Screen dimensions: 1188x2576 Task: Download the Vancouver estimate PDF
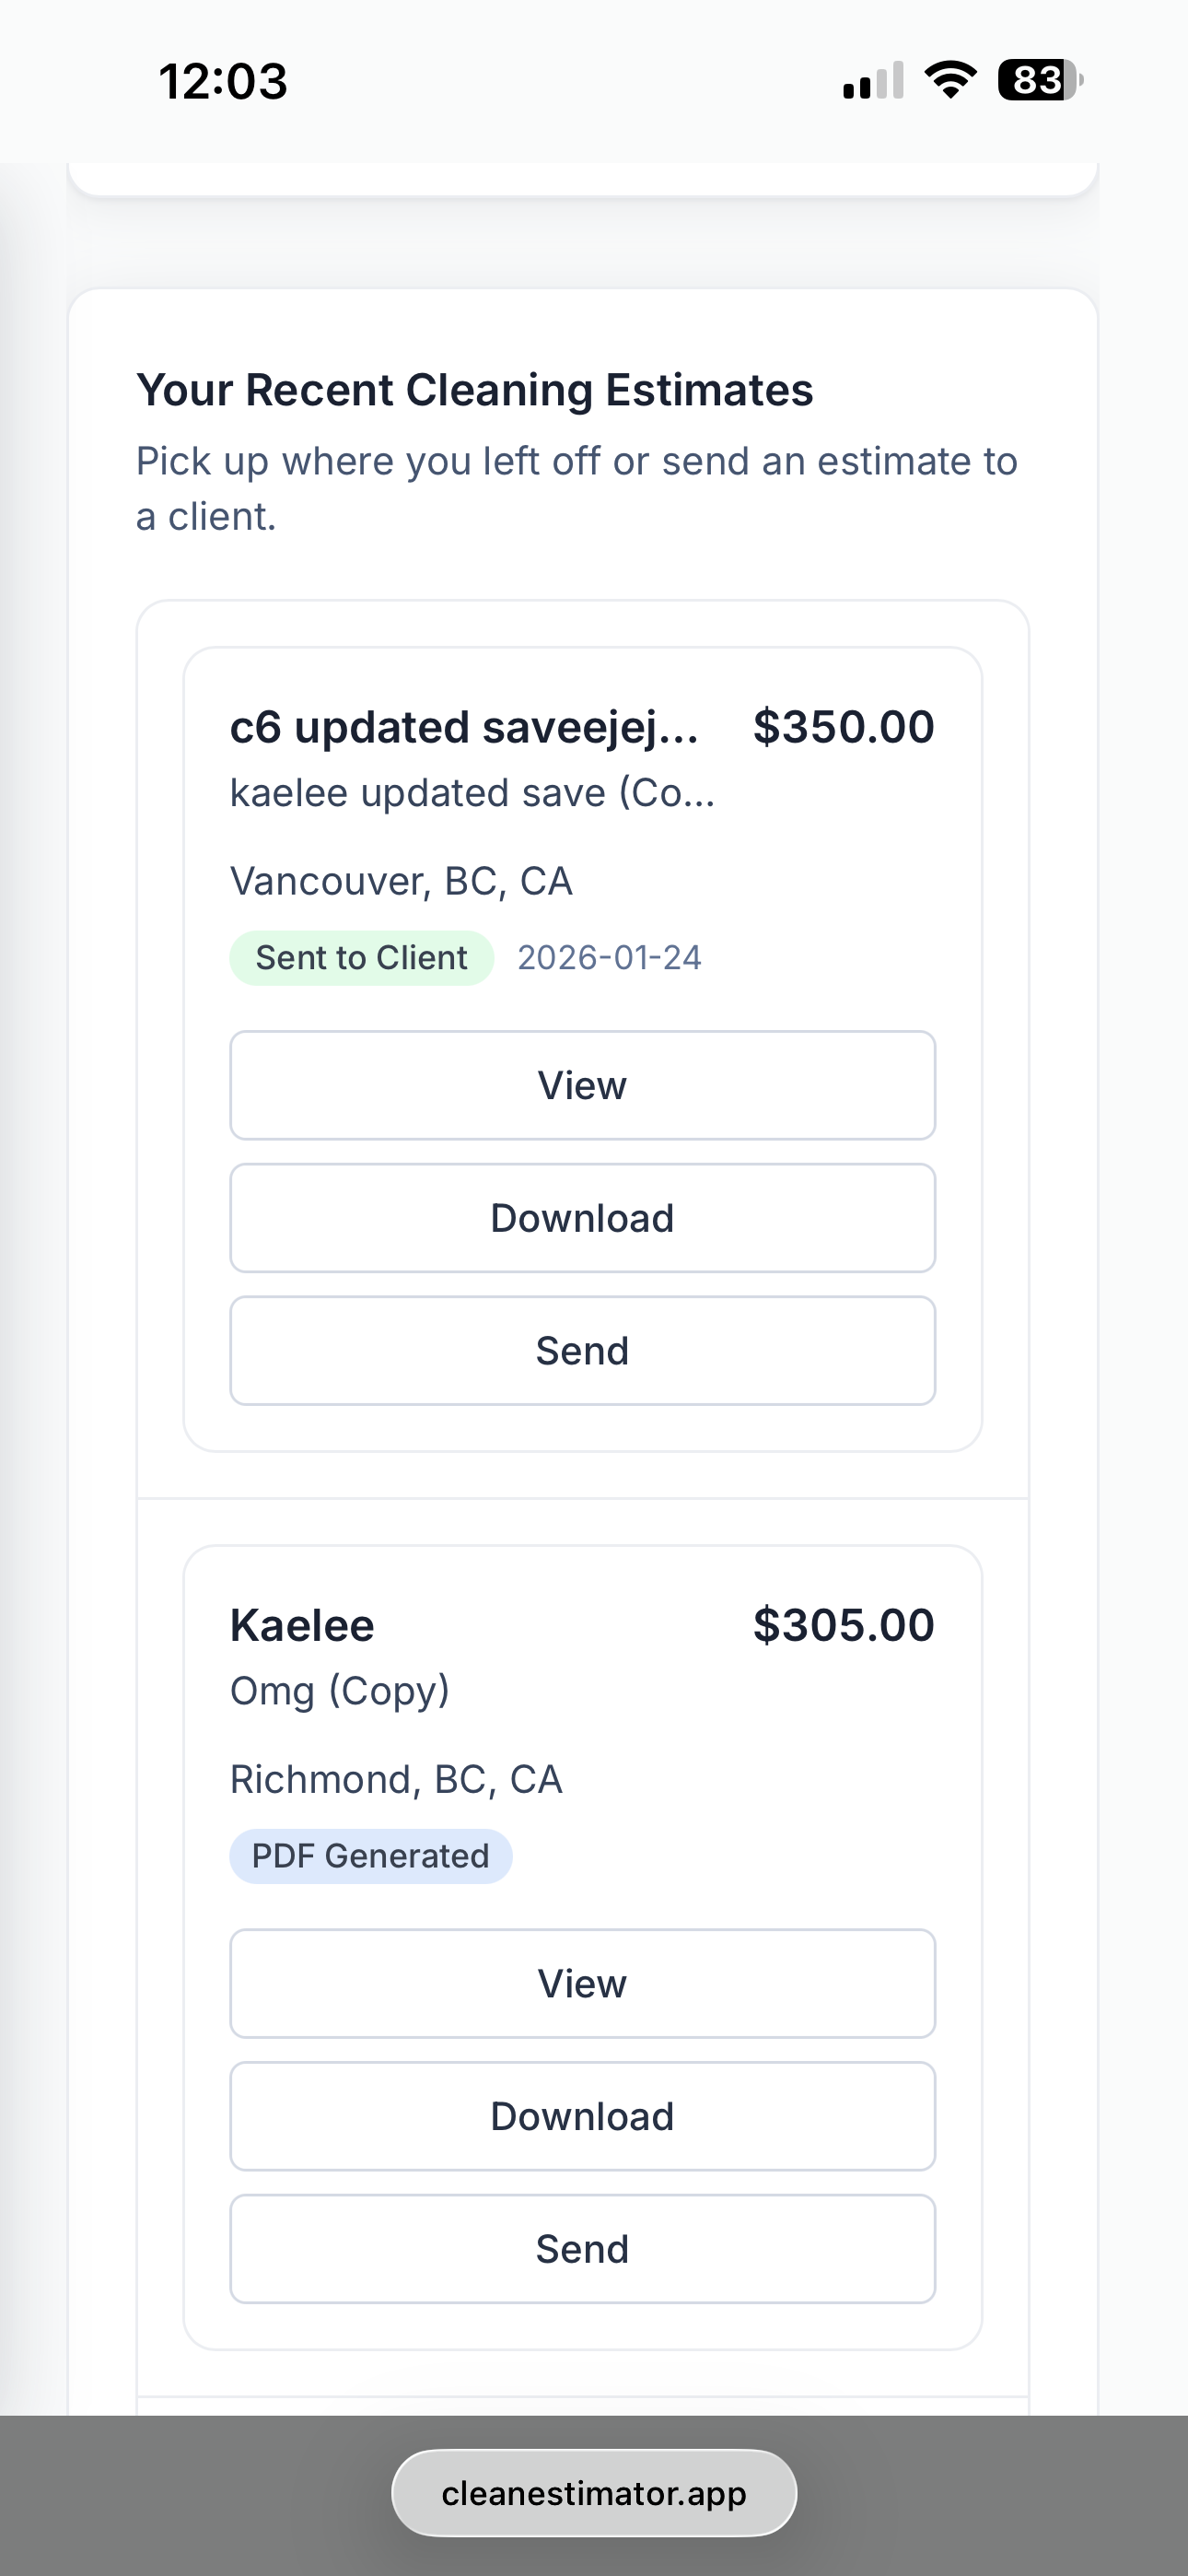click(582, 1218)
